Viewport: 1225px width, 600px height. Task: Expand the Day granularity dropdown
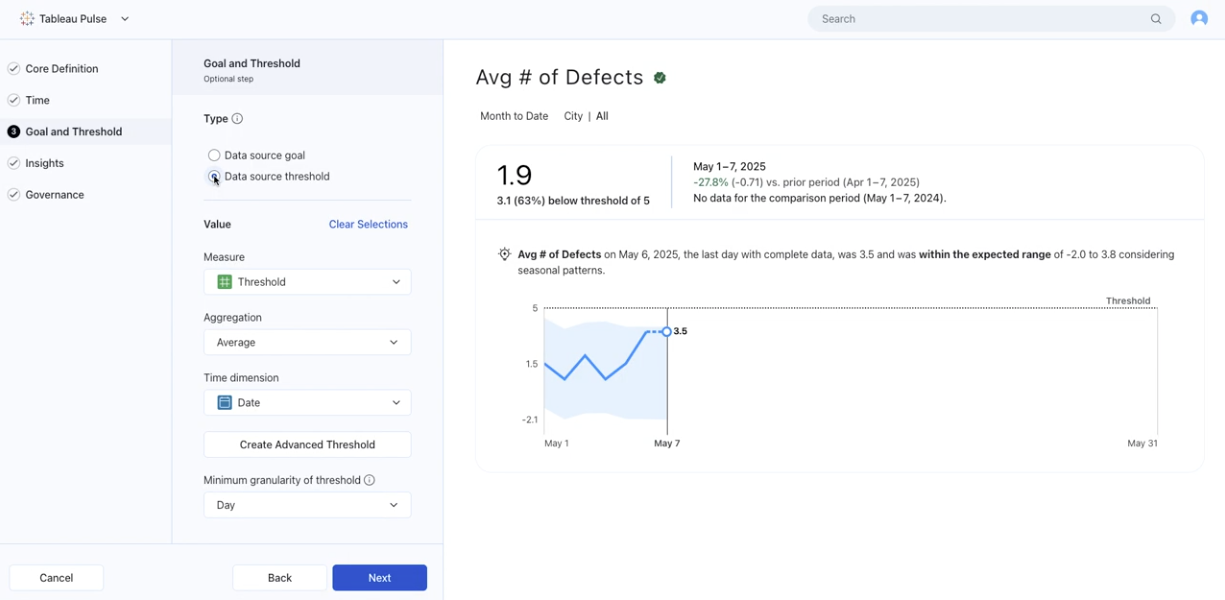point(307,505)
